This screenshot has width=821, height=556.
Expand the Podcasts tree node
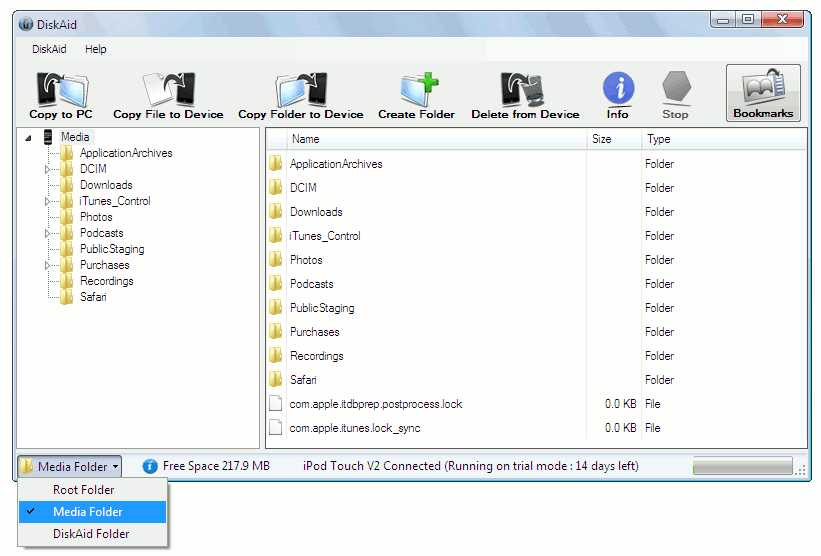point(47,233)
